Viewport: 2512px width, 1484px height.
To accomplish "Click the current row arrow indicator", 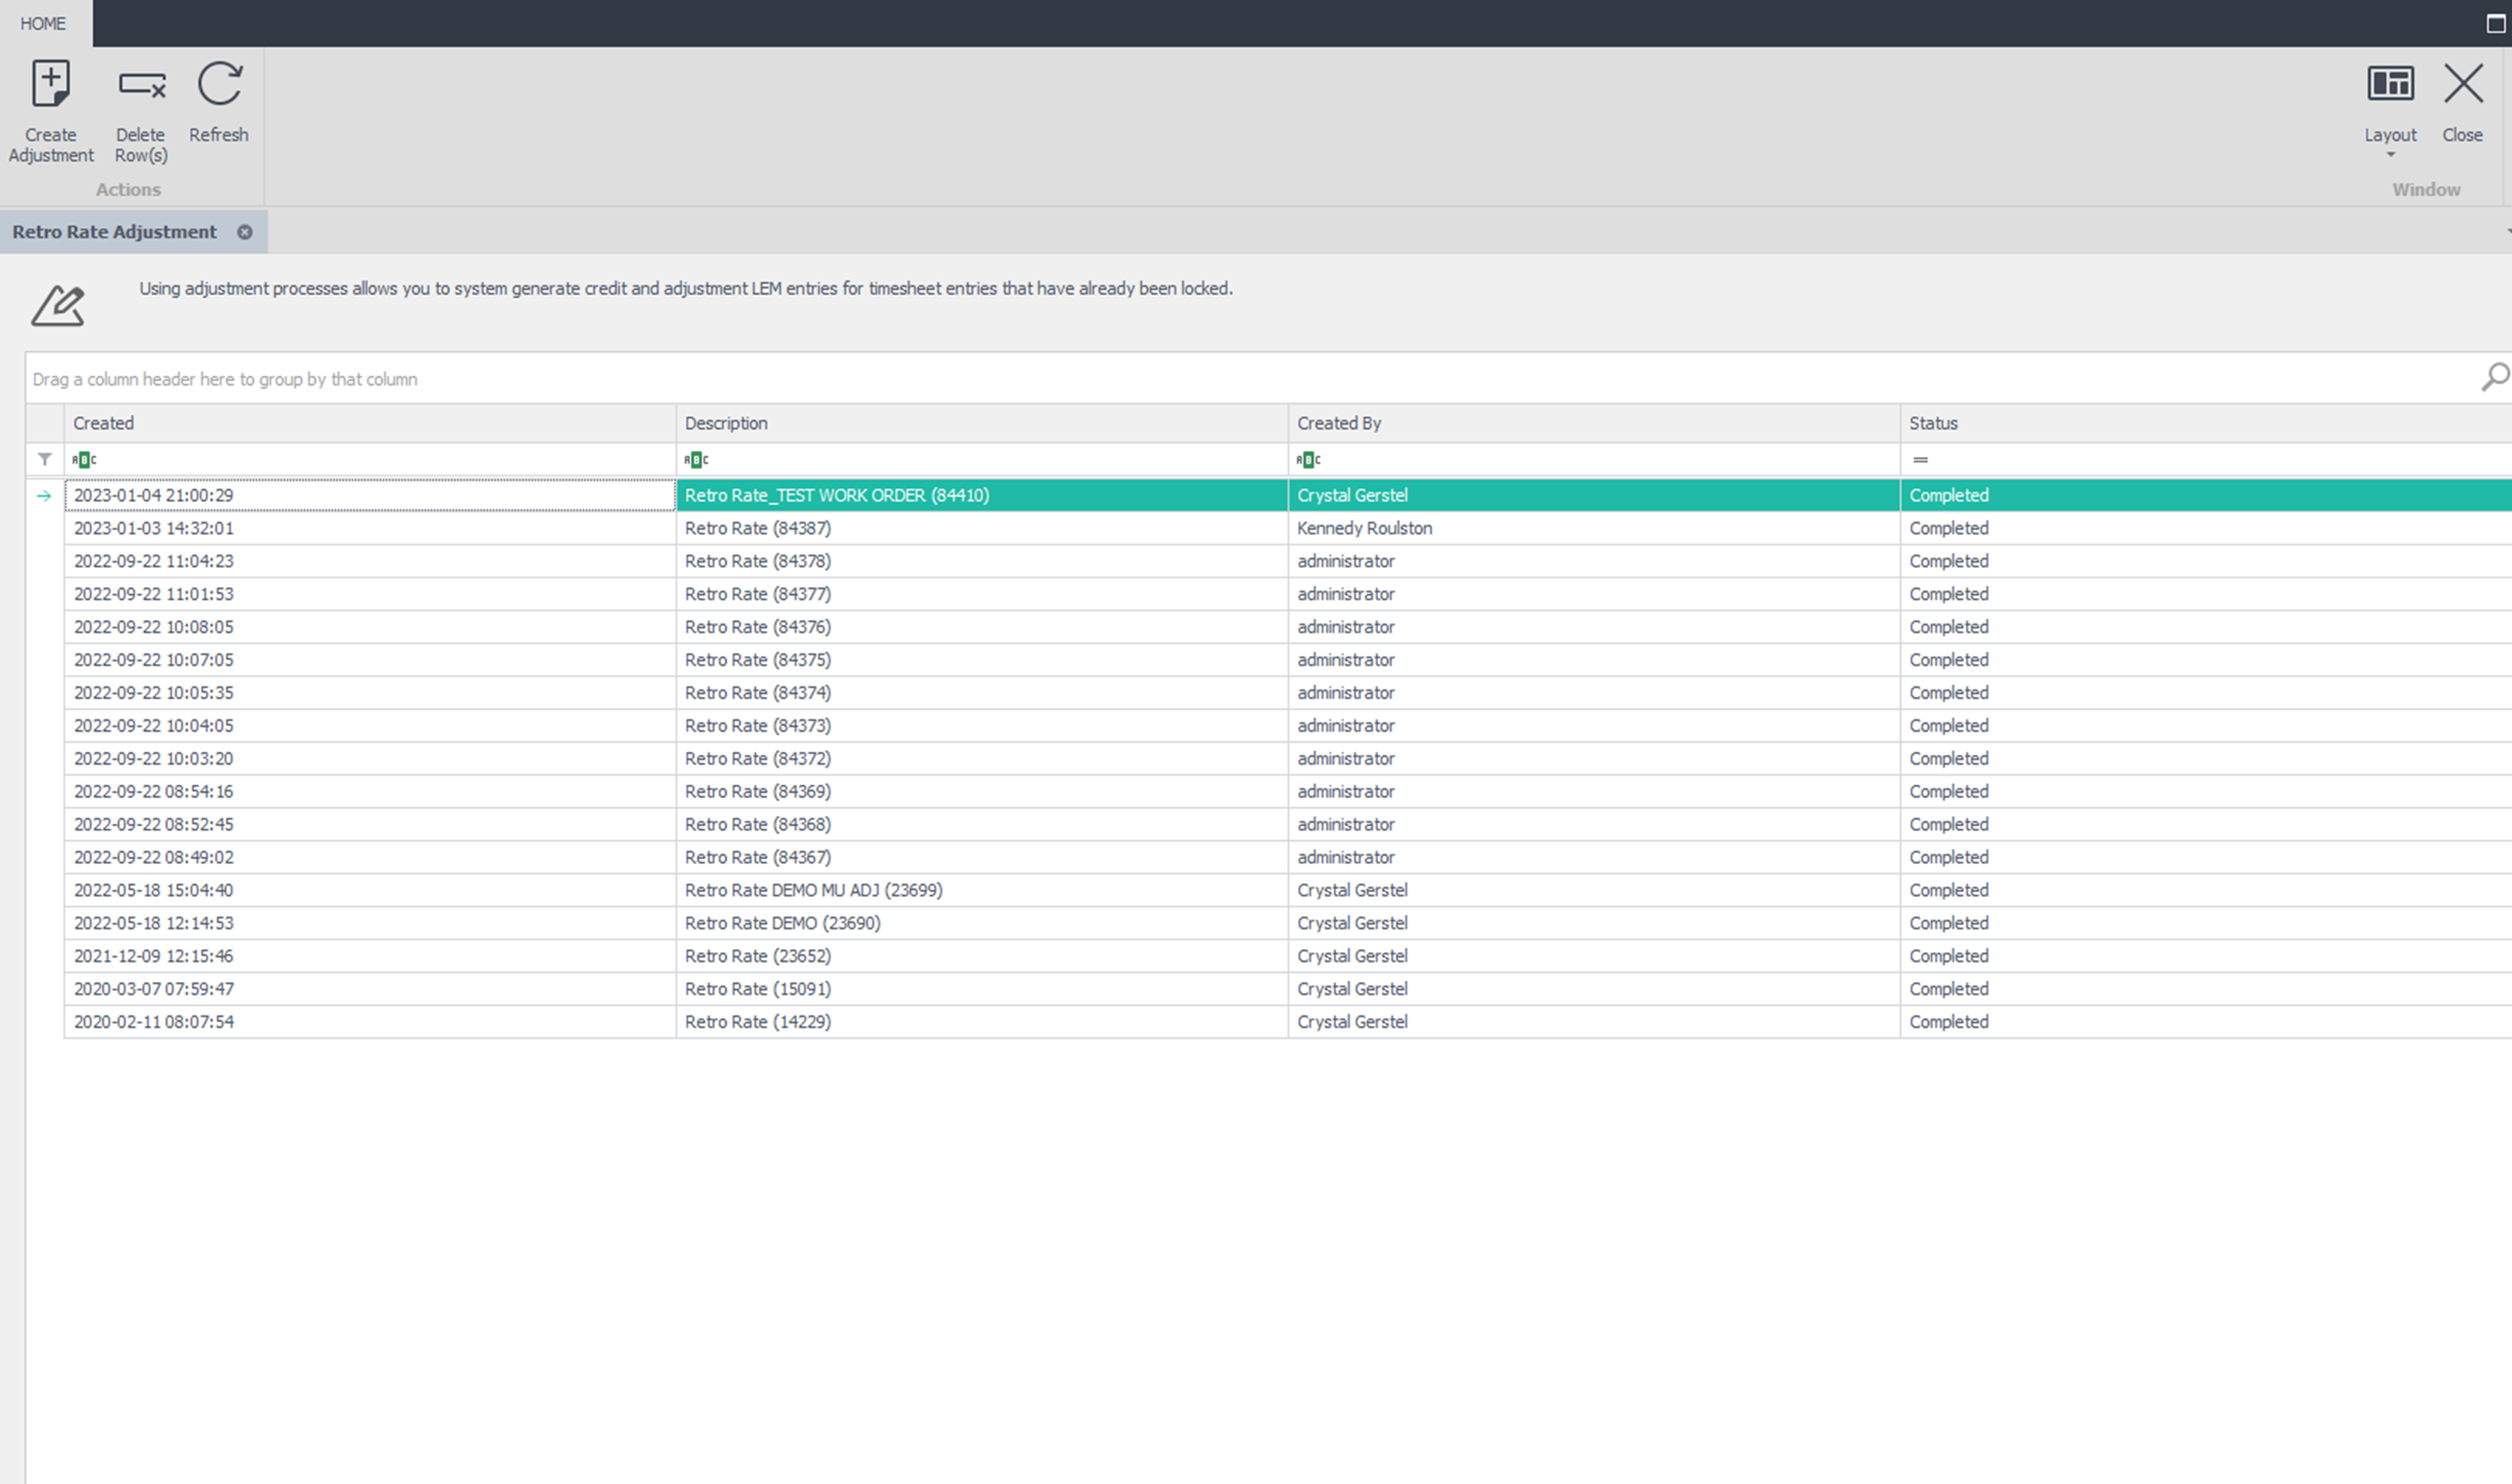I will coord(44,496).
